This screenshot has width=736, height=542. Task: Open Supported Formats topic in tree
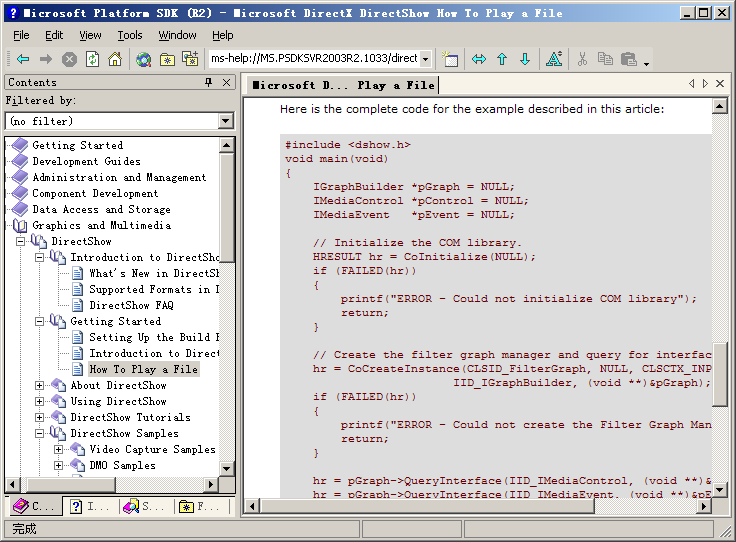154,290
